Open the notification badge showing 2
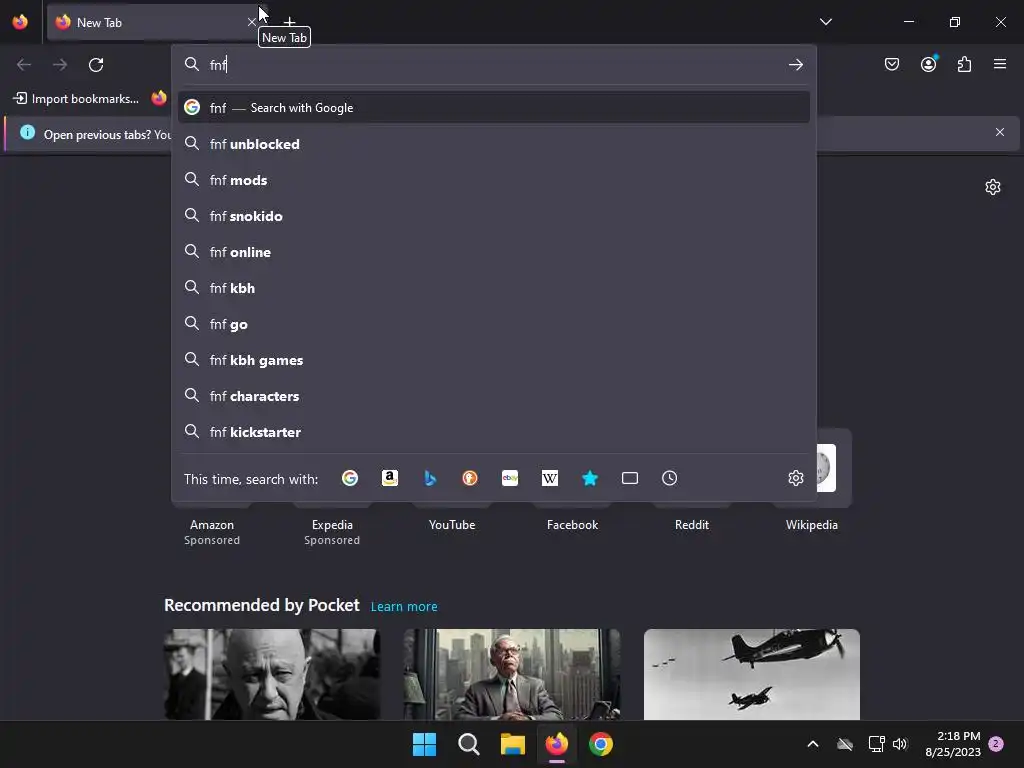This screenshot has height=768, width=1024. (x=996, y=744)
